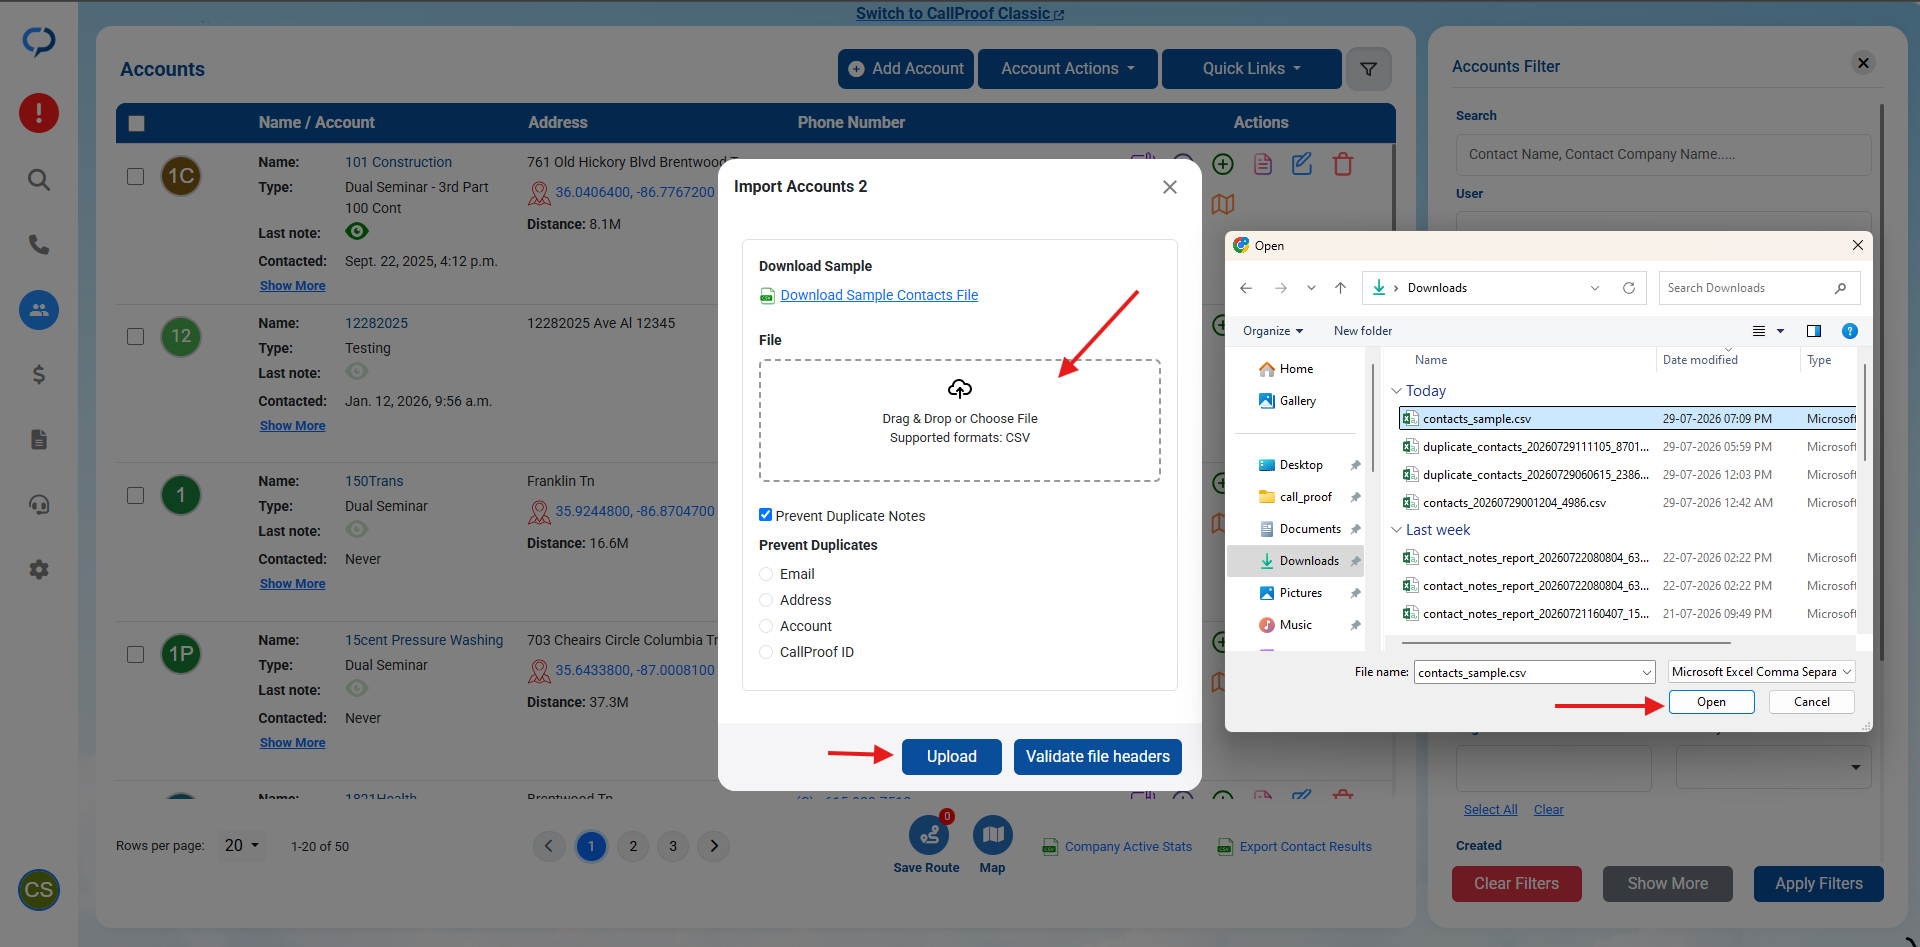Click trash delete icon for 101 Construction
This screenshot has height=947, width=1920.
click(x=1343, y=164)
